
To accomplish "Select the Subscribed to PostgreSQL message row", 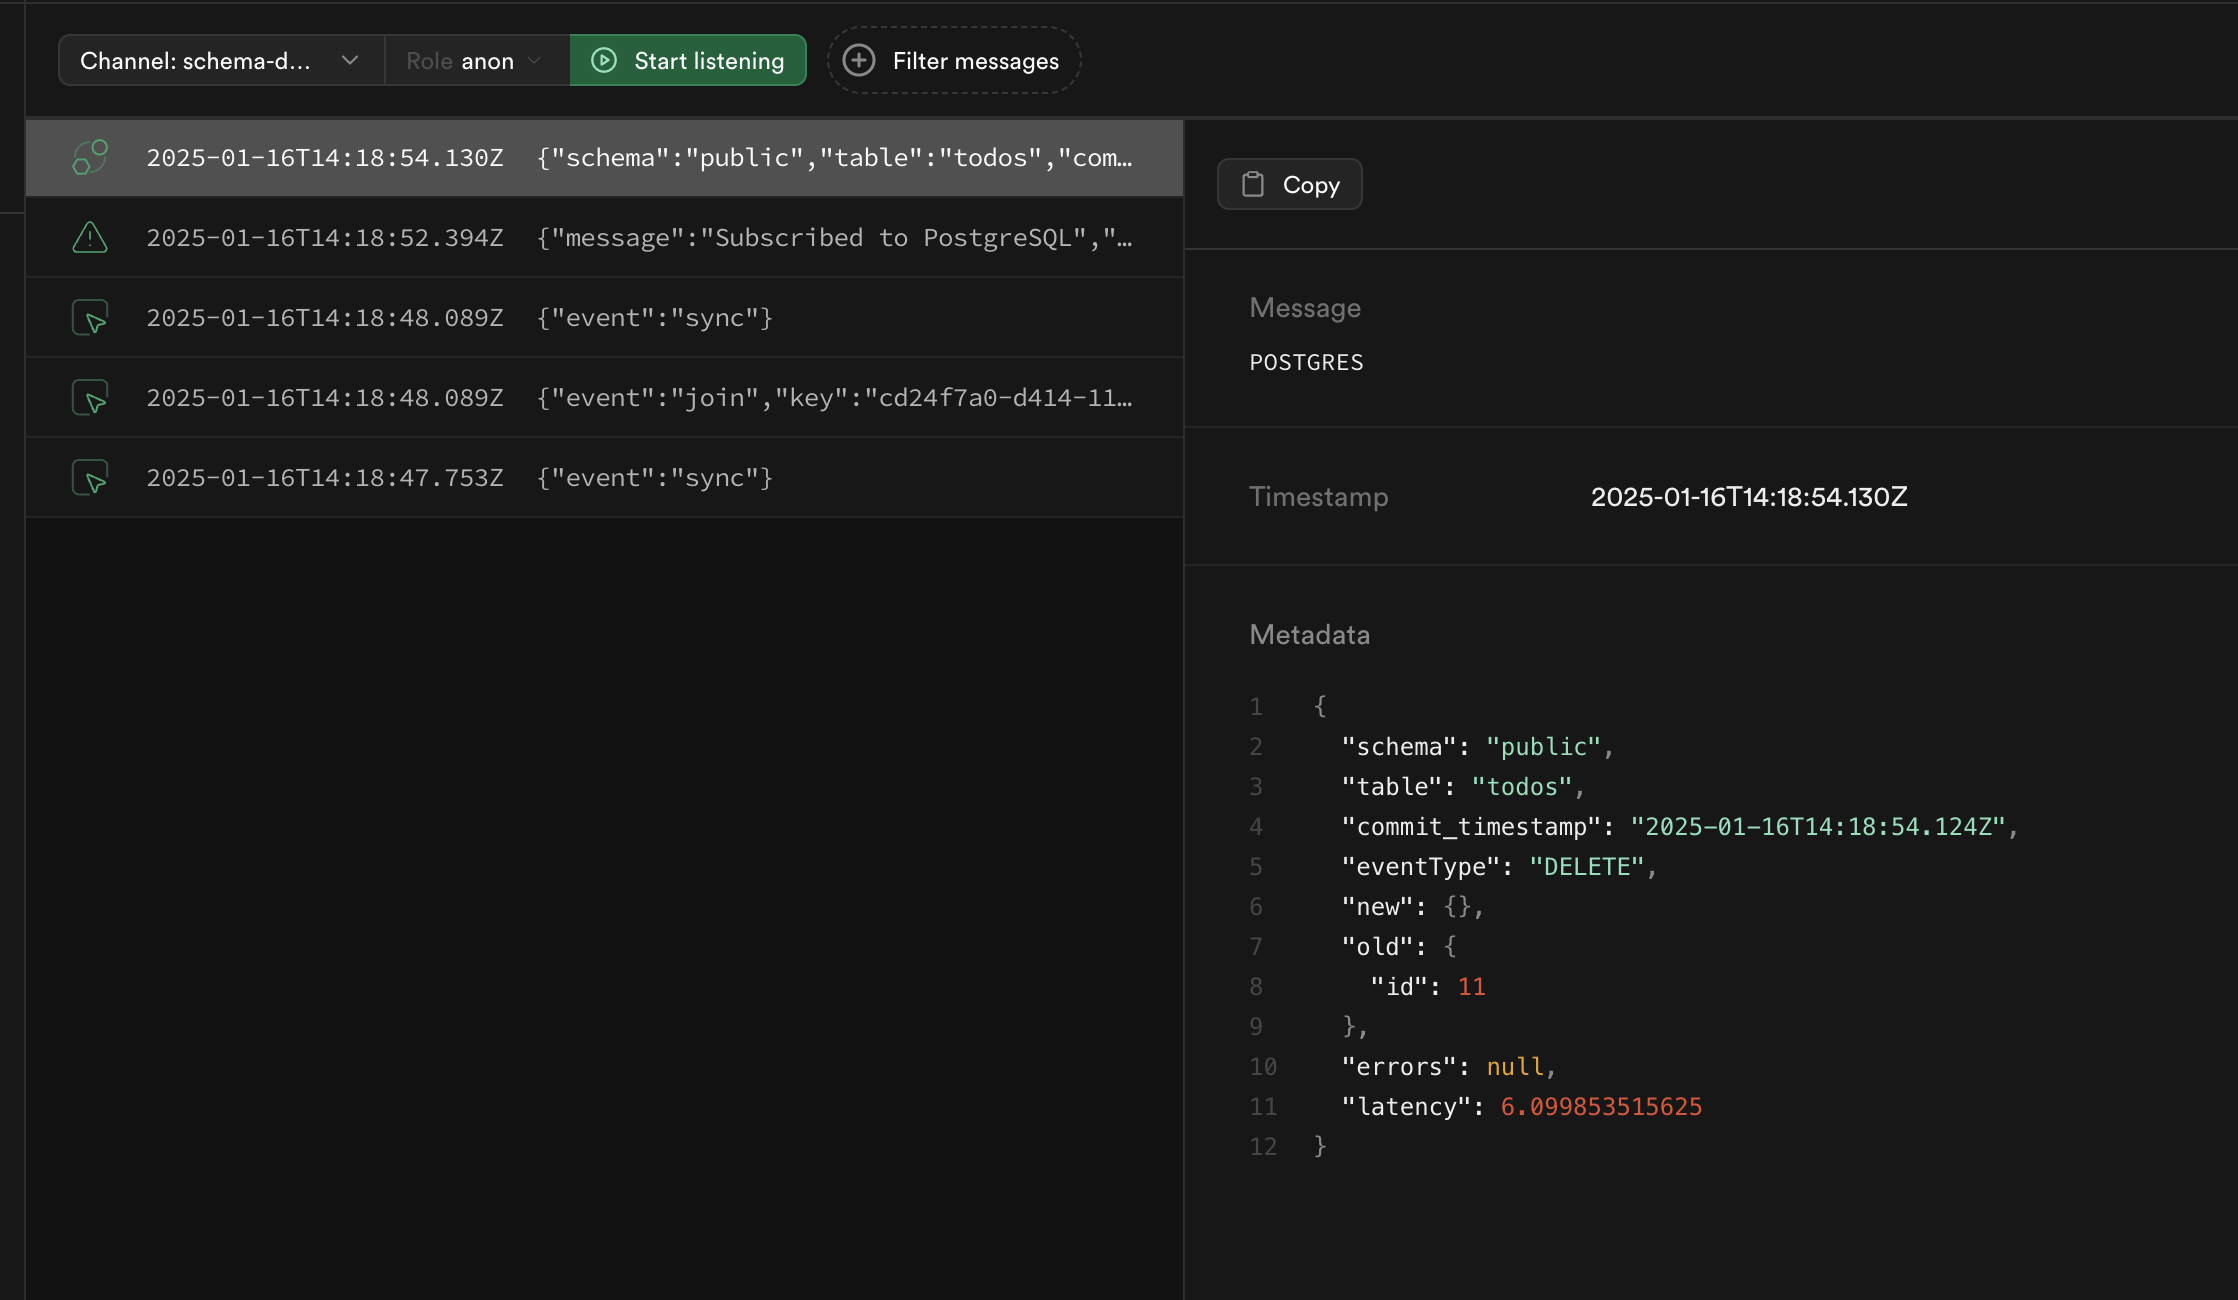I will (x=600, y=237).
